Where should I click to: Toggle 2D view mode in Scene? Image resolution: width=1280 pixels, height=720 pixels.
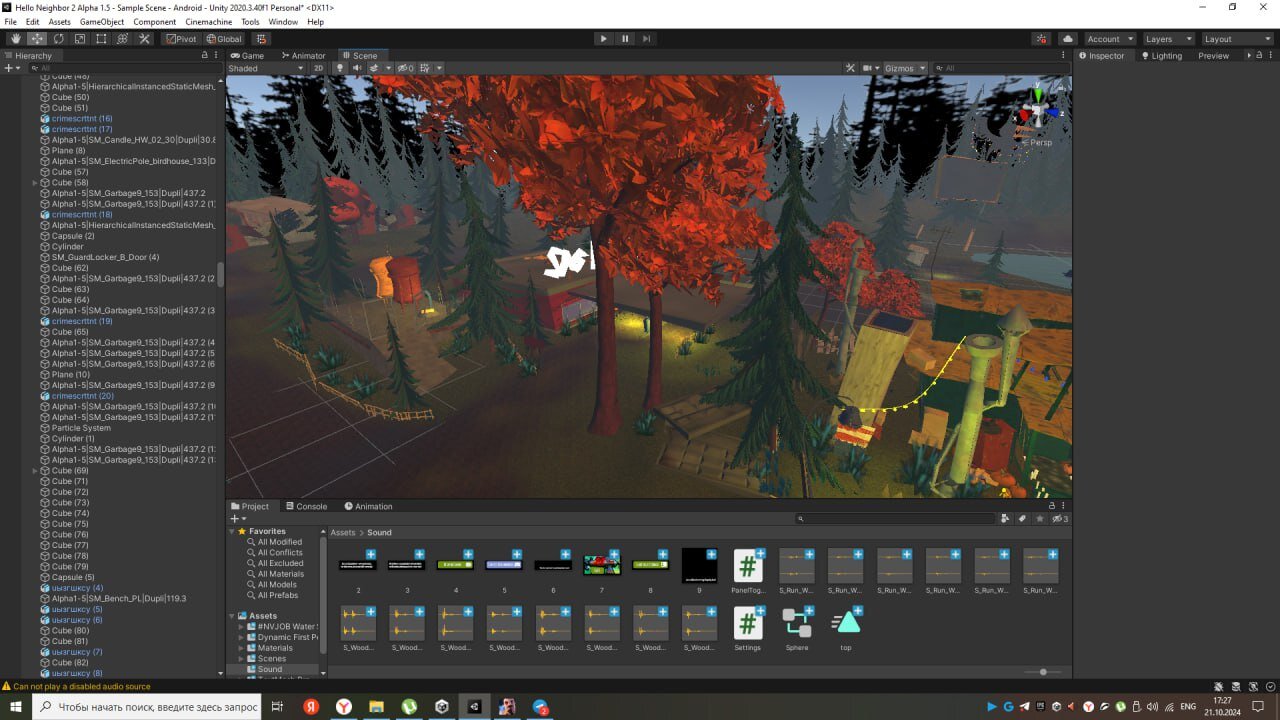(x=319, y=68)
